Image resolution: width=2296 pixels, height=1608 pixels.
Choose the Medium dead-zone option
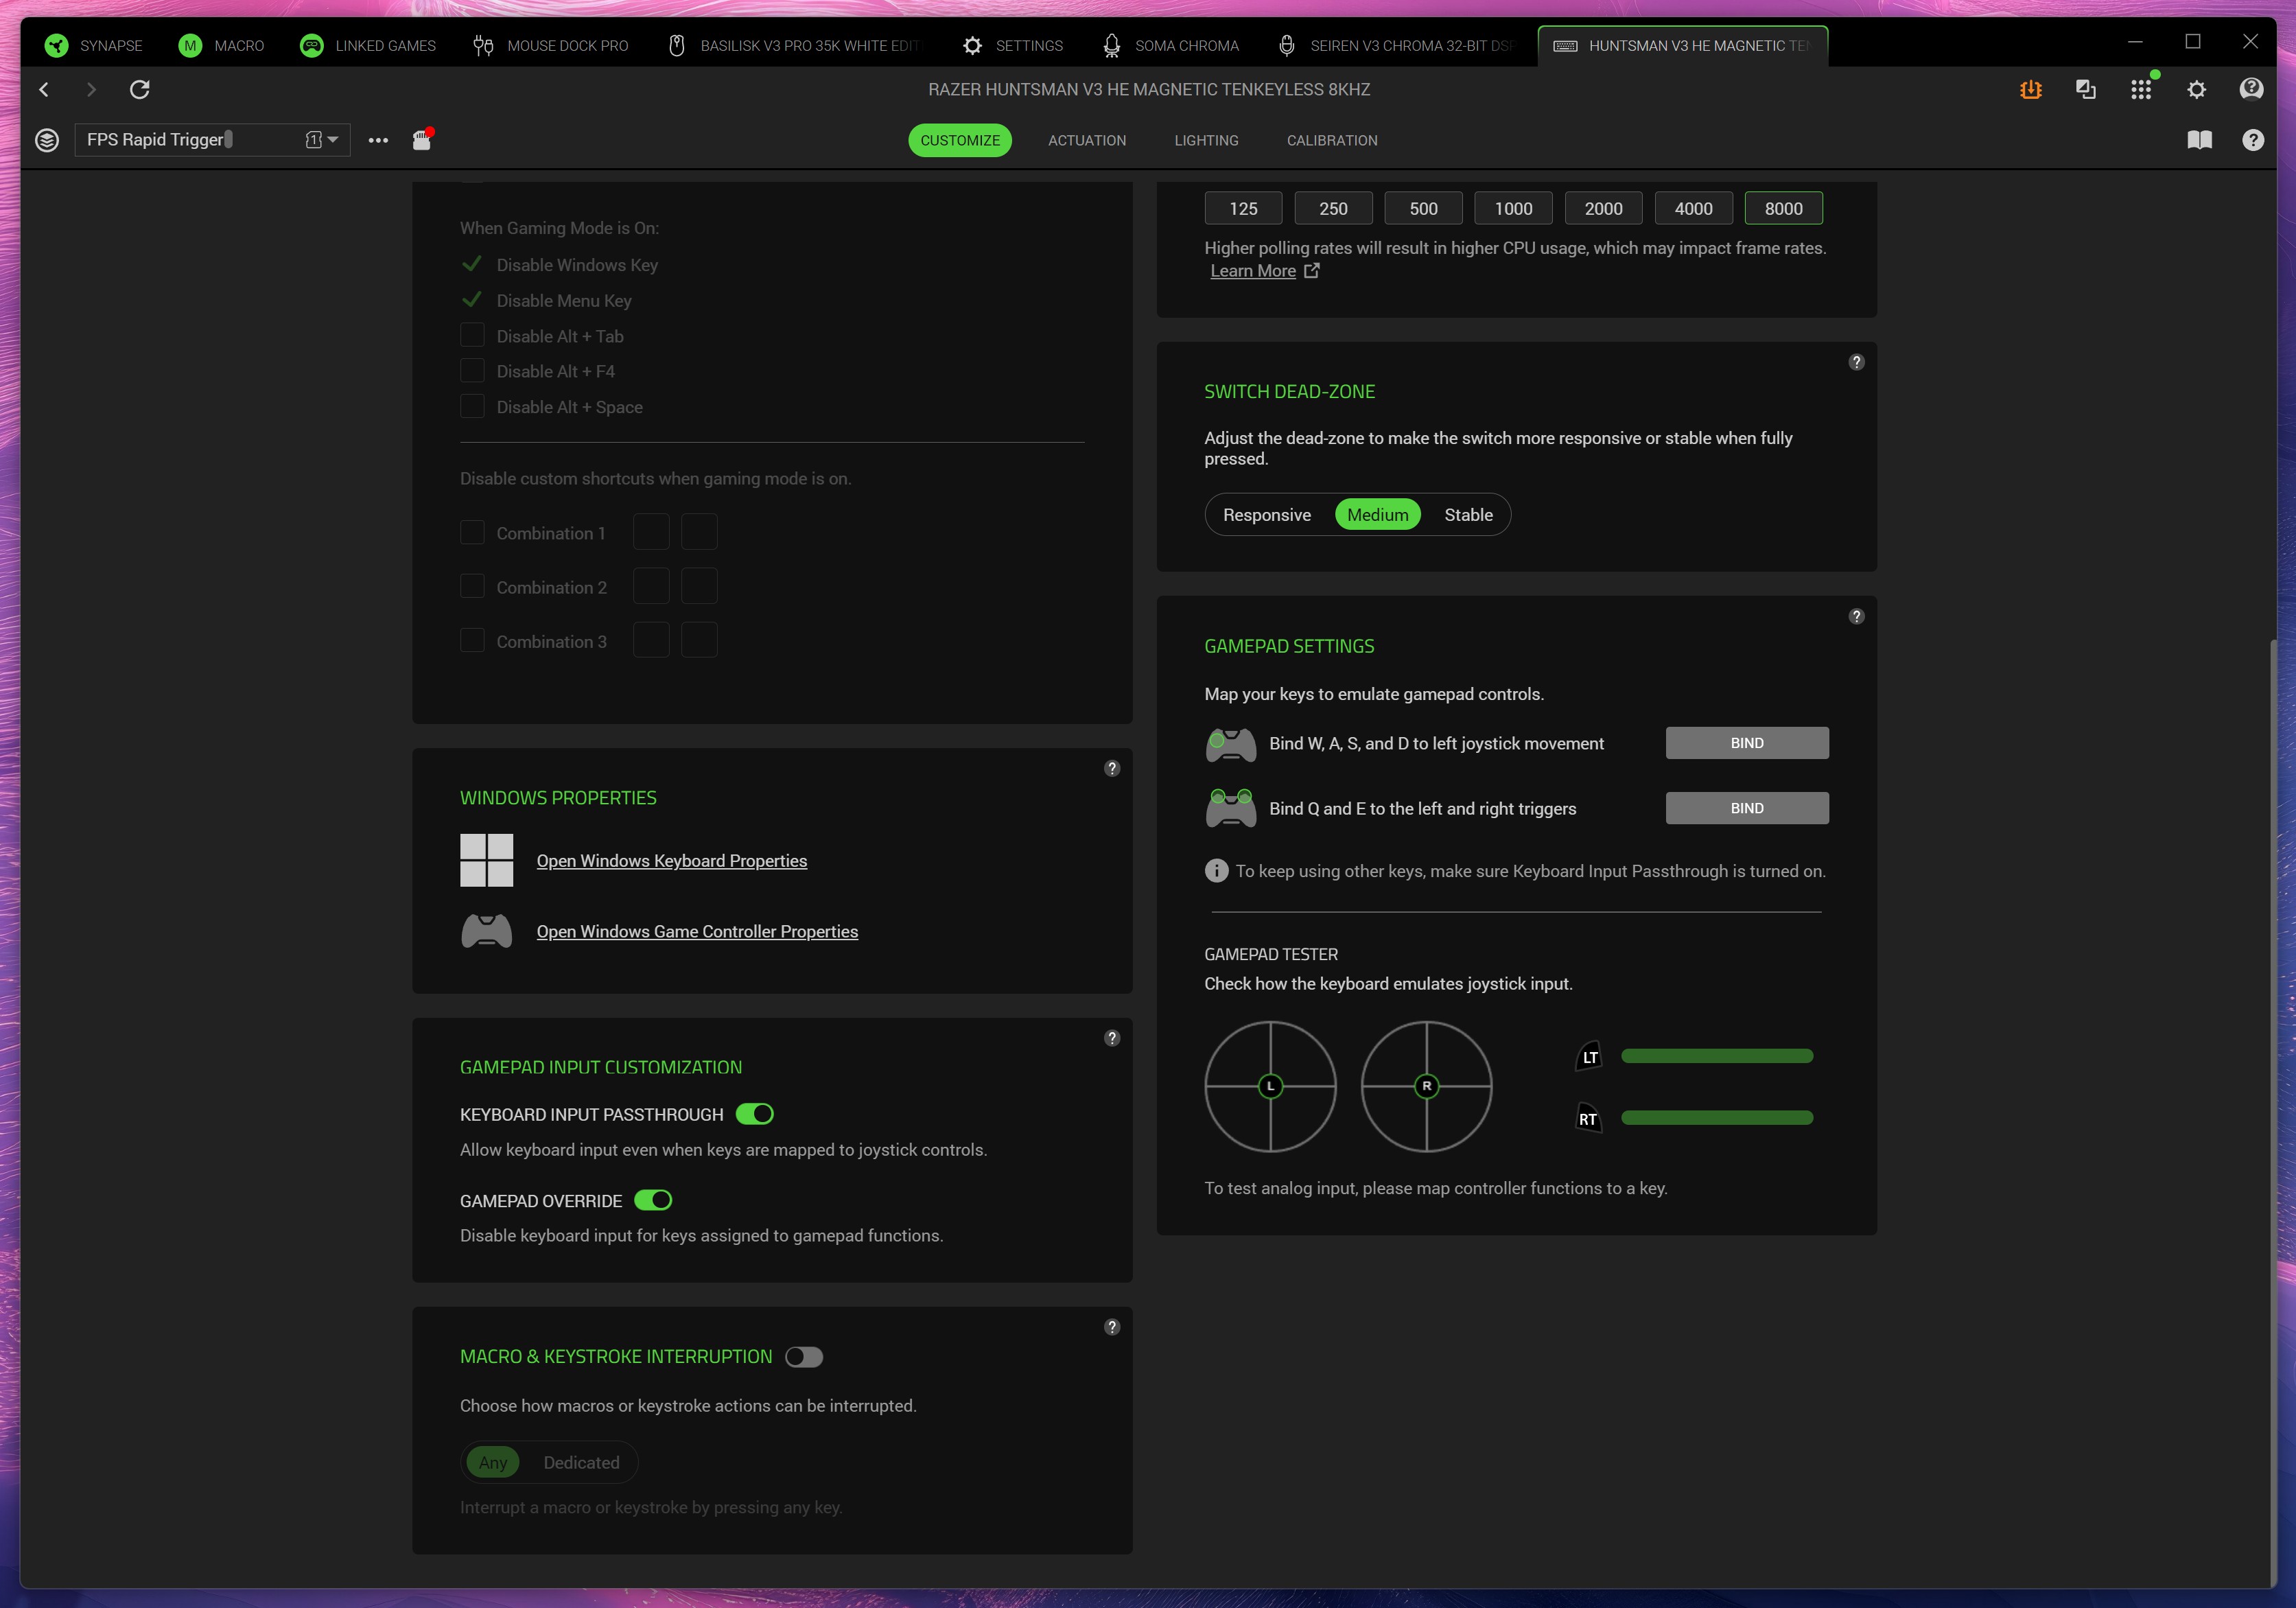pos(1377,515)
